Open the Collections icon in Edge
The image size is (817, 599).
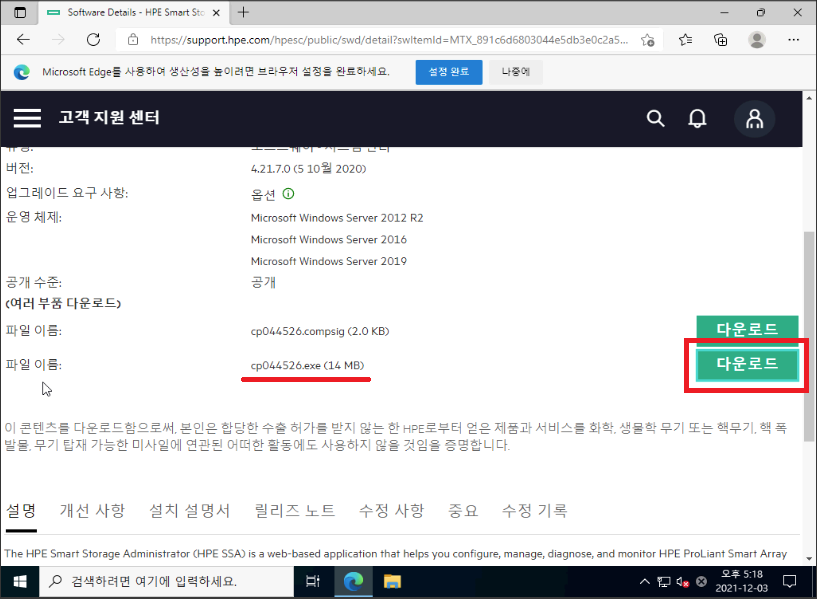coord(721,41)
